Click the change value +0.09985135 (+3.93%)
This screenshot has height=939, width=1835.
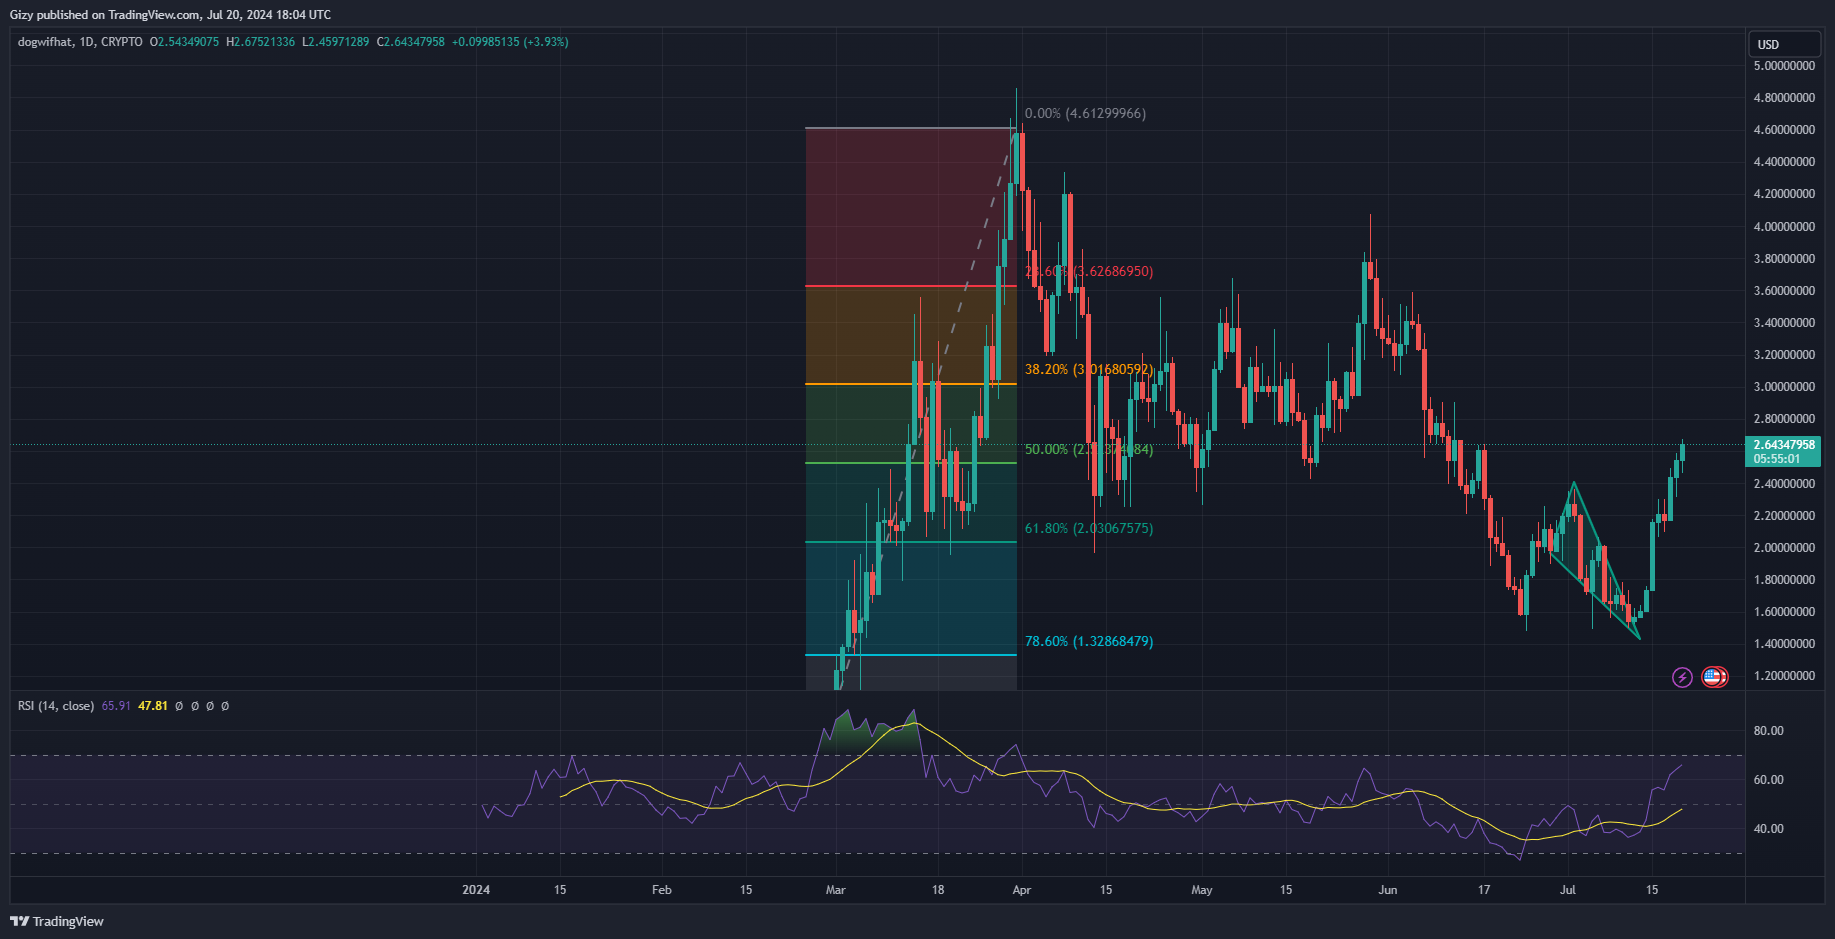(x=510, y=42)
